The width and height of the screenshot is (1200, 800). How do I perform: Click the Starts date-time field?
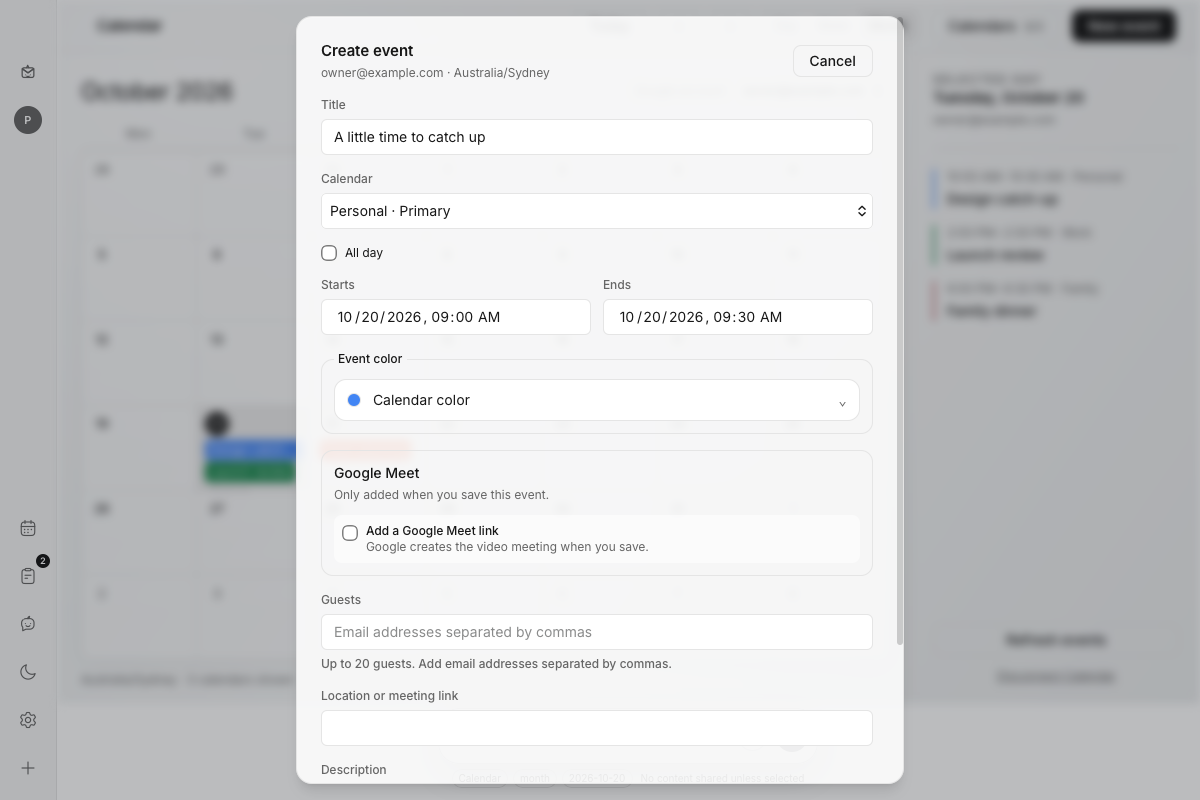(456, 317)
